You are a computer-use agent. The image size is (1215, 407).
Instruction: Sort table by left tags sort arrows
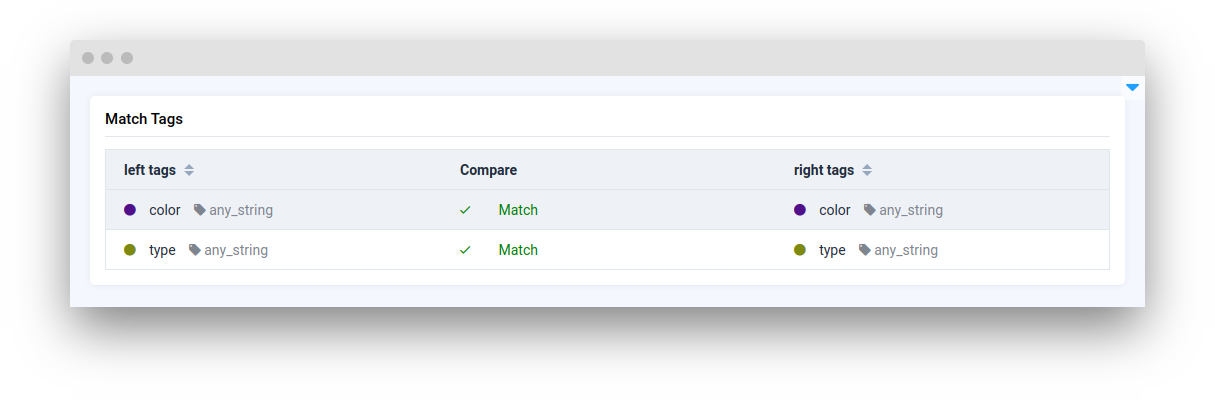click(x=189, y=170)
